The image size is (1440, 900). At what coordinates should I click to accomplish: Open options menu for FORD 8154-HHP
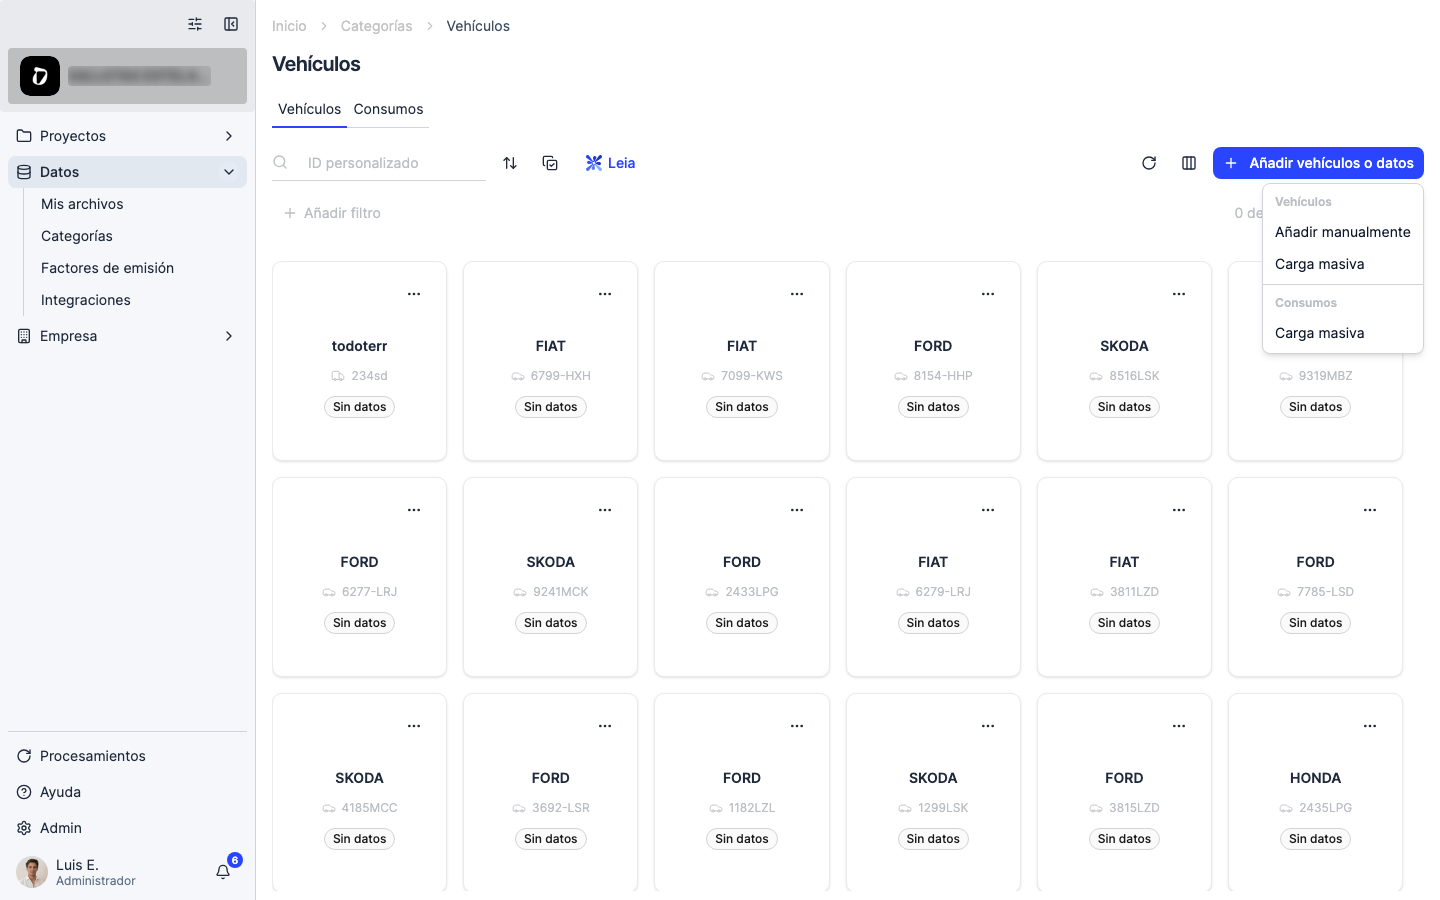coord(988,294)
